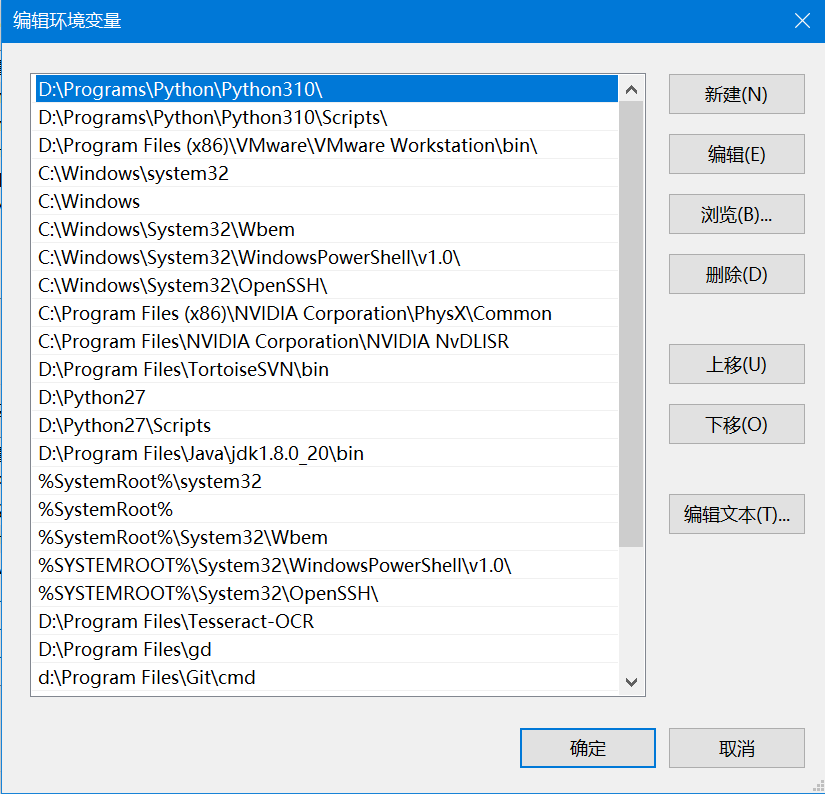Select C:\Windows\System32\WindowsPowerShell\v1.0\ entry
Viewport: 825px width, 794px height.
327,257
